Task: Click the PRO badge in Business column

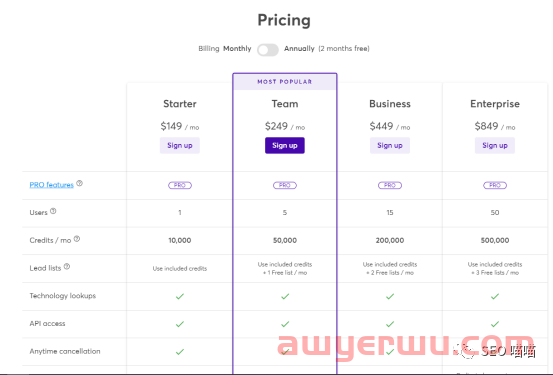Action: point(390,185)
